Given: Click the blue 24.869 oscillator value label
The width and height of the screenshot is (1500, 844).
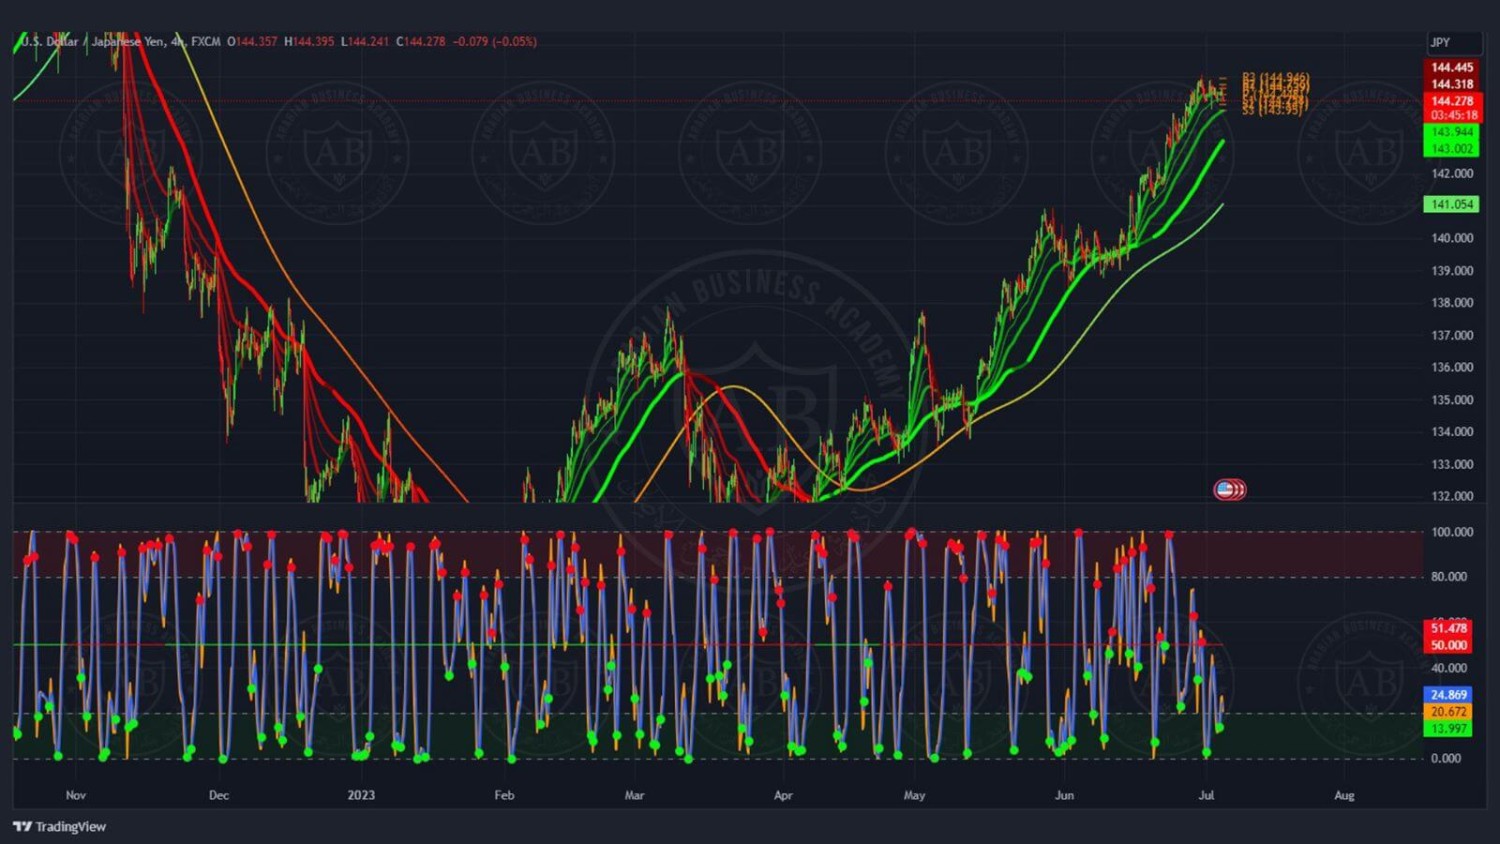Looking at the screenshot, I should point(1448,694).
